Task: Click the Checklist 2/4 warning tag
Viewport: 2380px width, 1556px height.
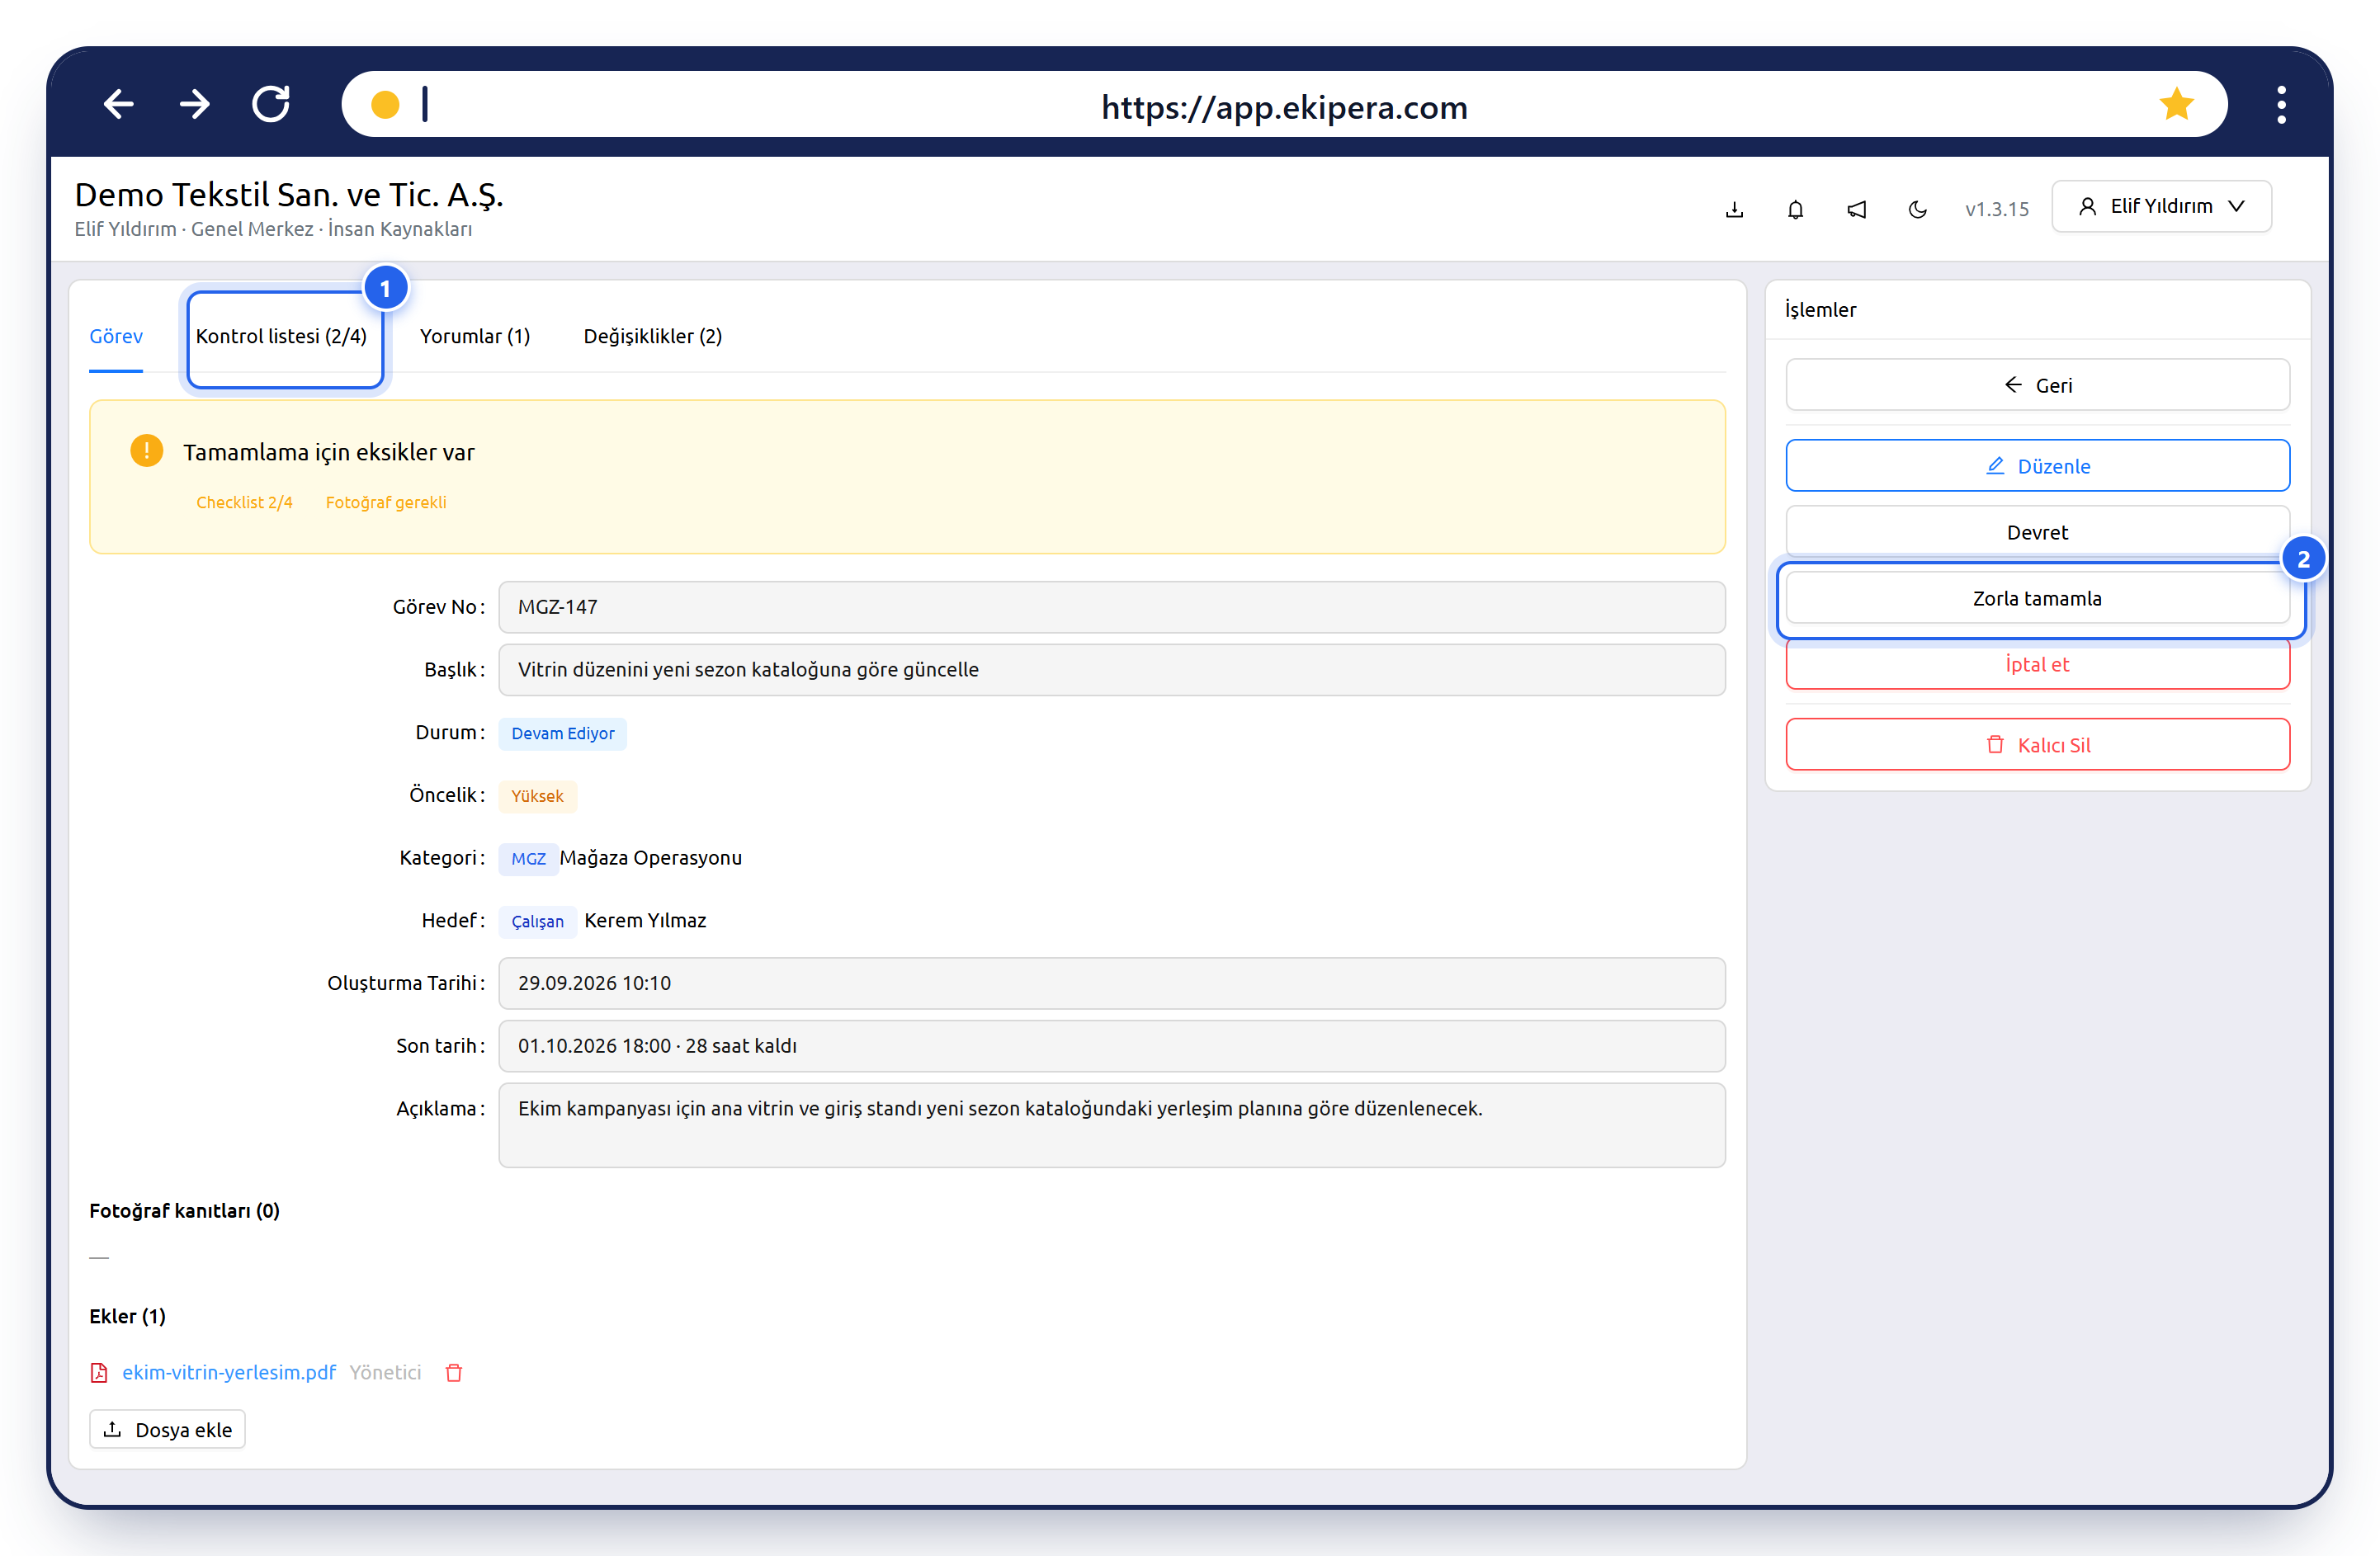Action: [x=244, y=502]
